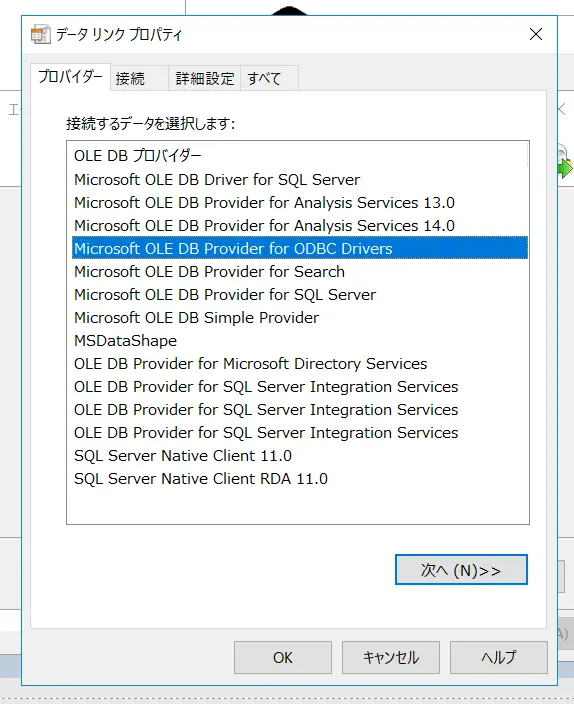The height and width of the screenshot is (704, 574).
Task: Open the 詳細設定 tab
Action: 204,79
